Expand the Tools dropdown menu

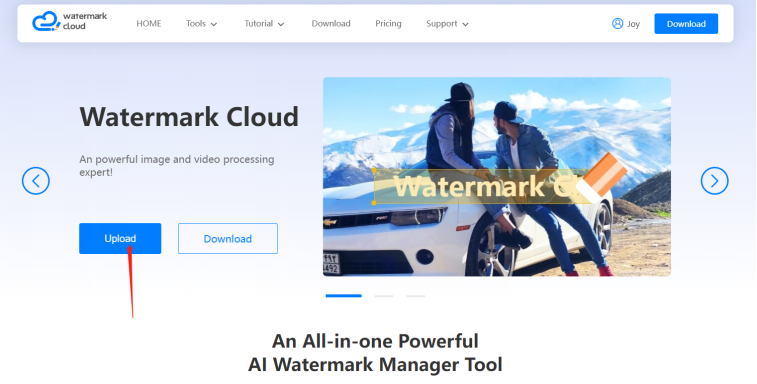click(202, 24)
